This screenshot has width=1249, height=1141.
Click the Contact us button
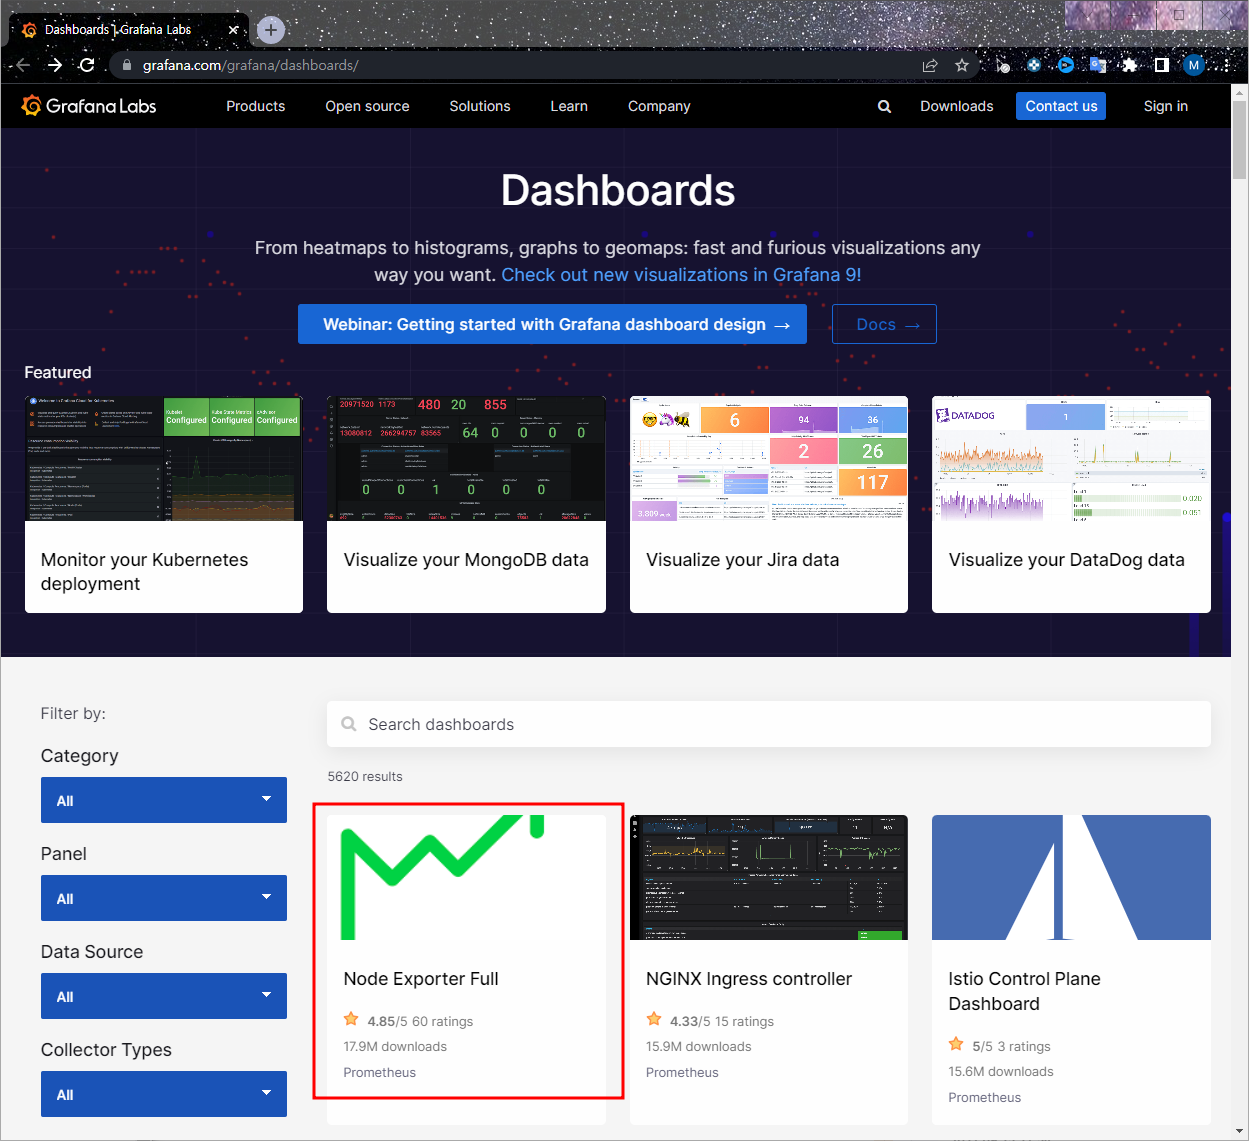click(x=1061, y=106)
